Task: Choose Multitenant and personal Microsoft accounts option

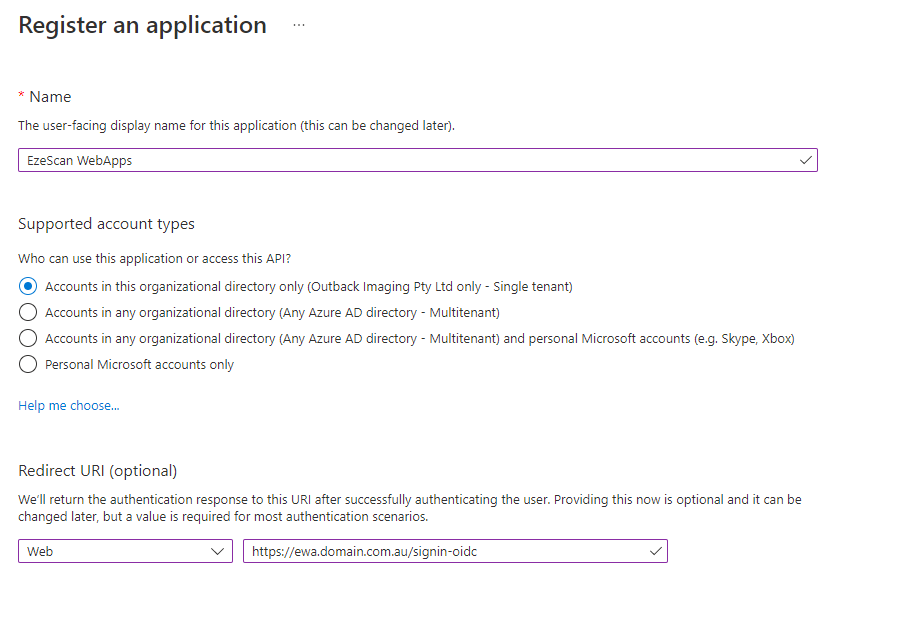Action: (28, 338)
